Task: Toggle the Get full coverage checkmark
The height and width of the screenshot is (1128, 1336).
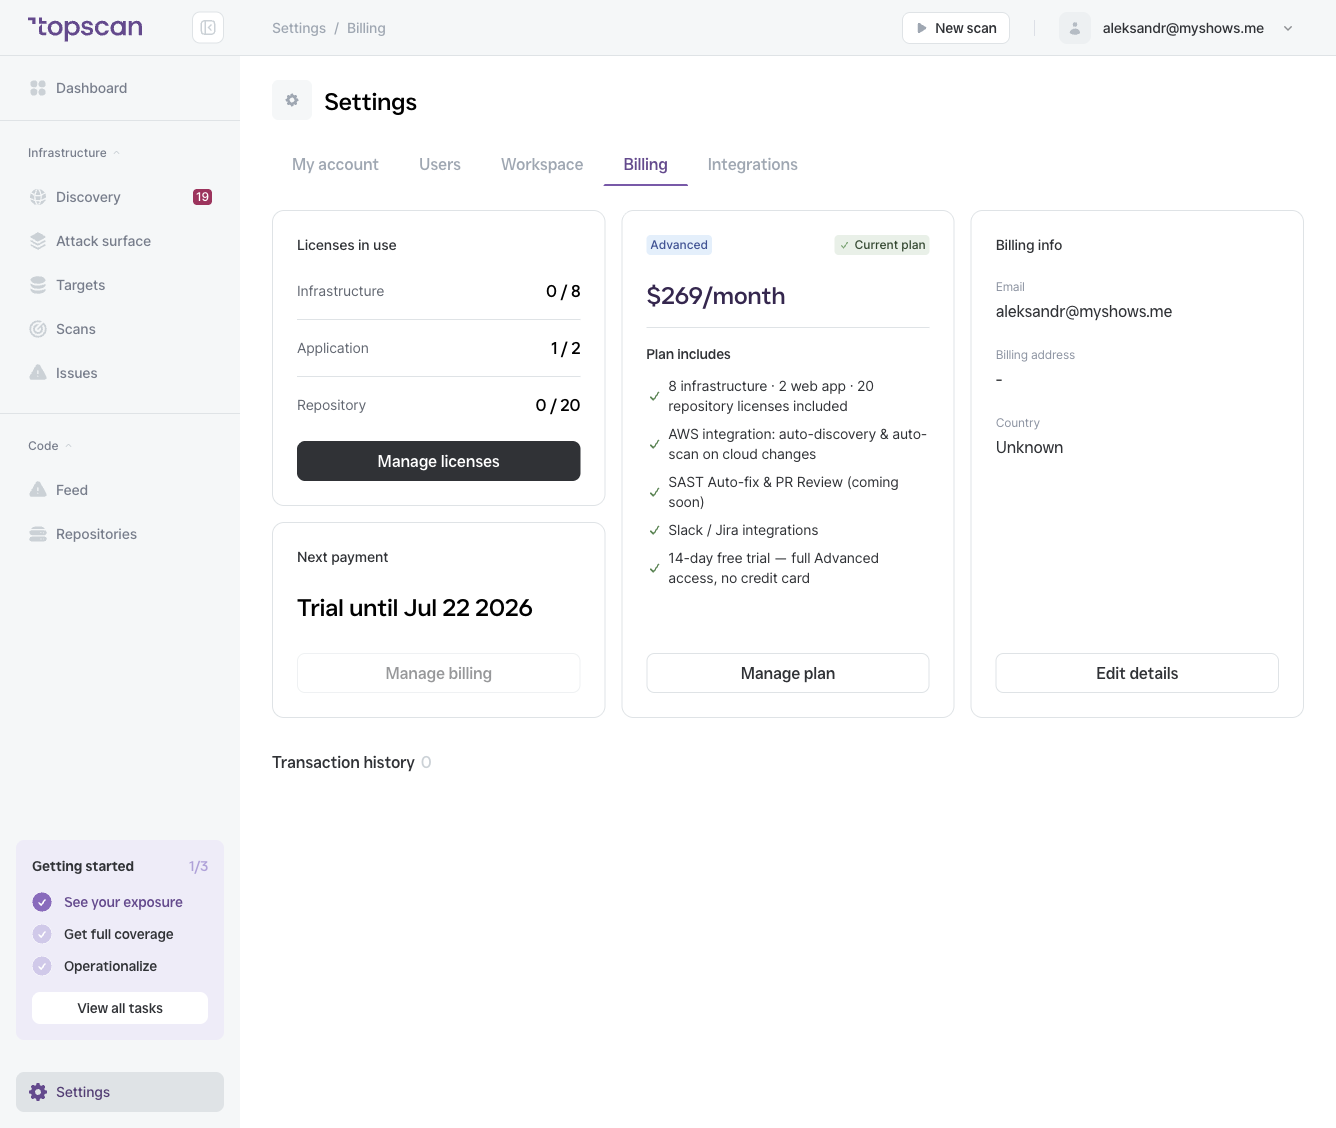Action: 42,934
